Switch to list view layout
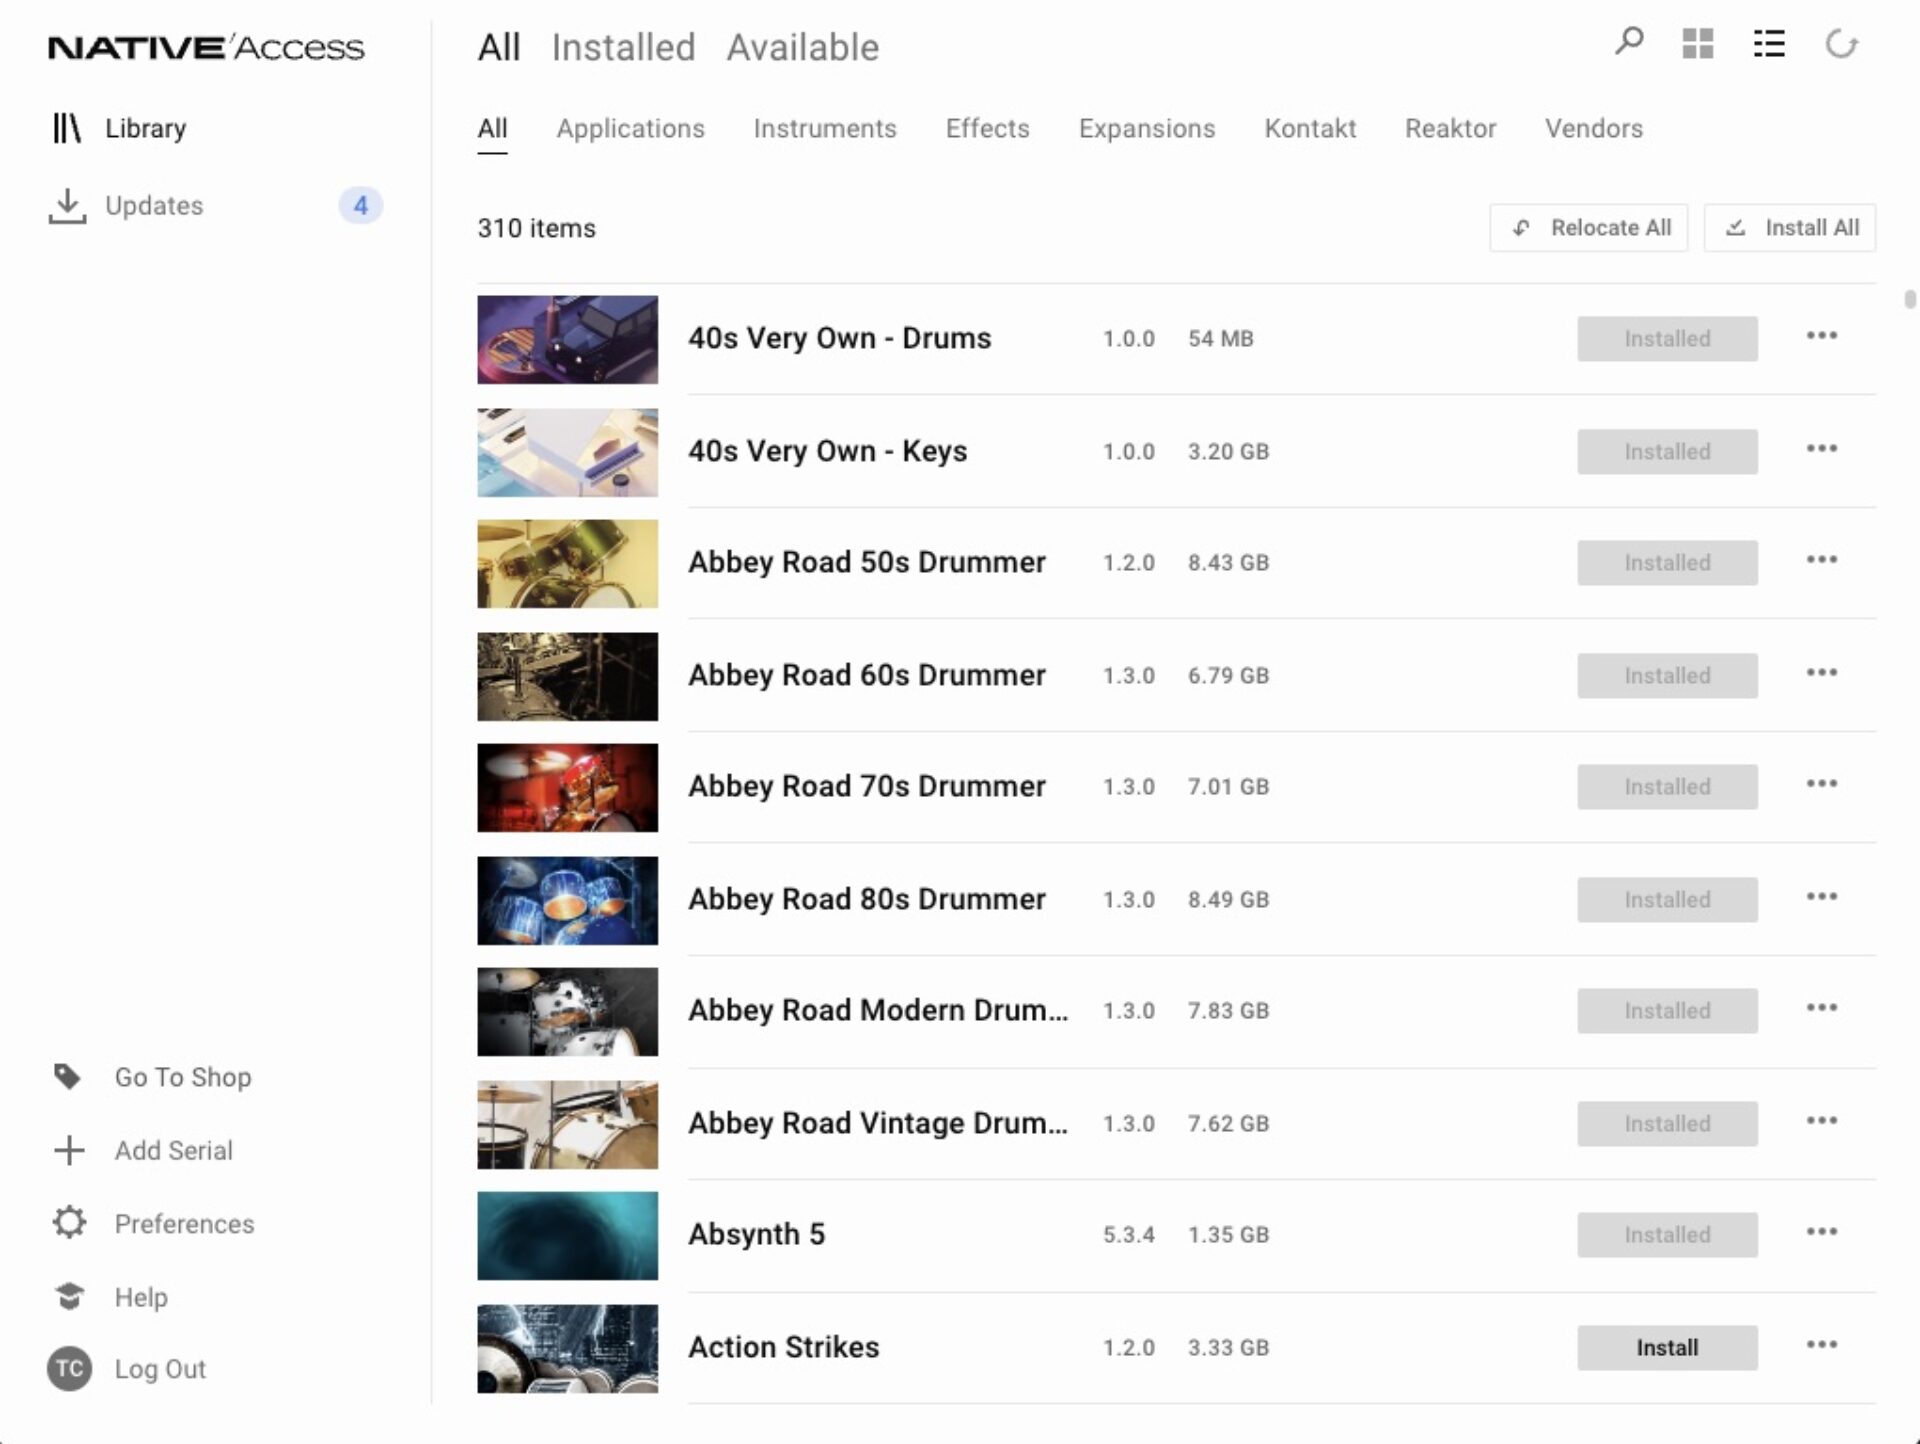Screen dimensions: 1920x1444 [x=1769, y=44]
